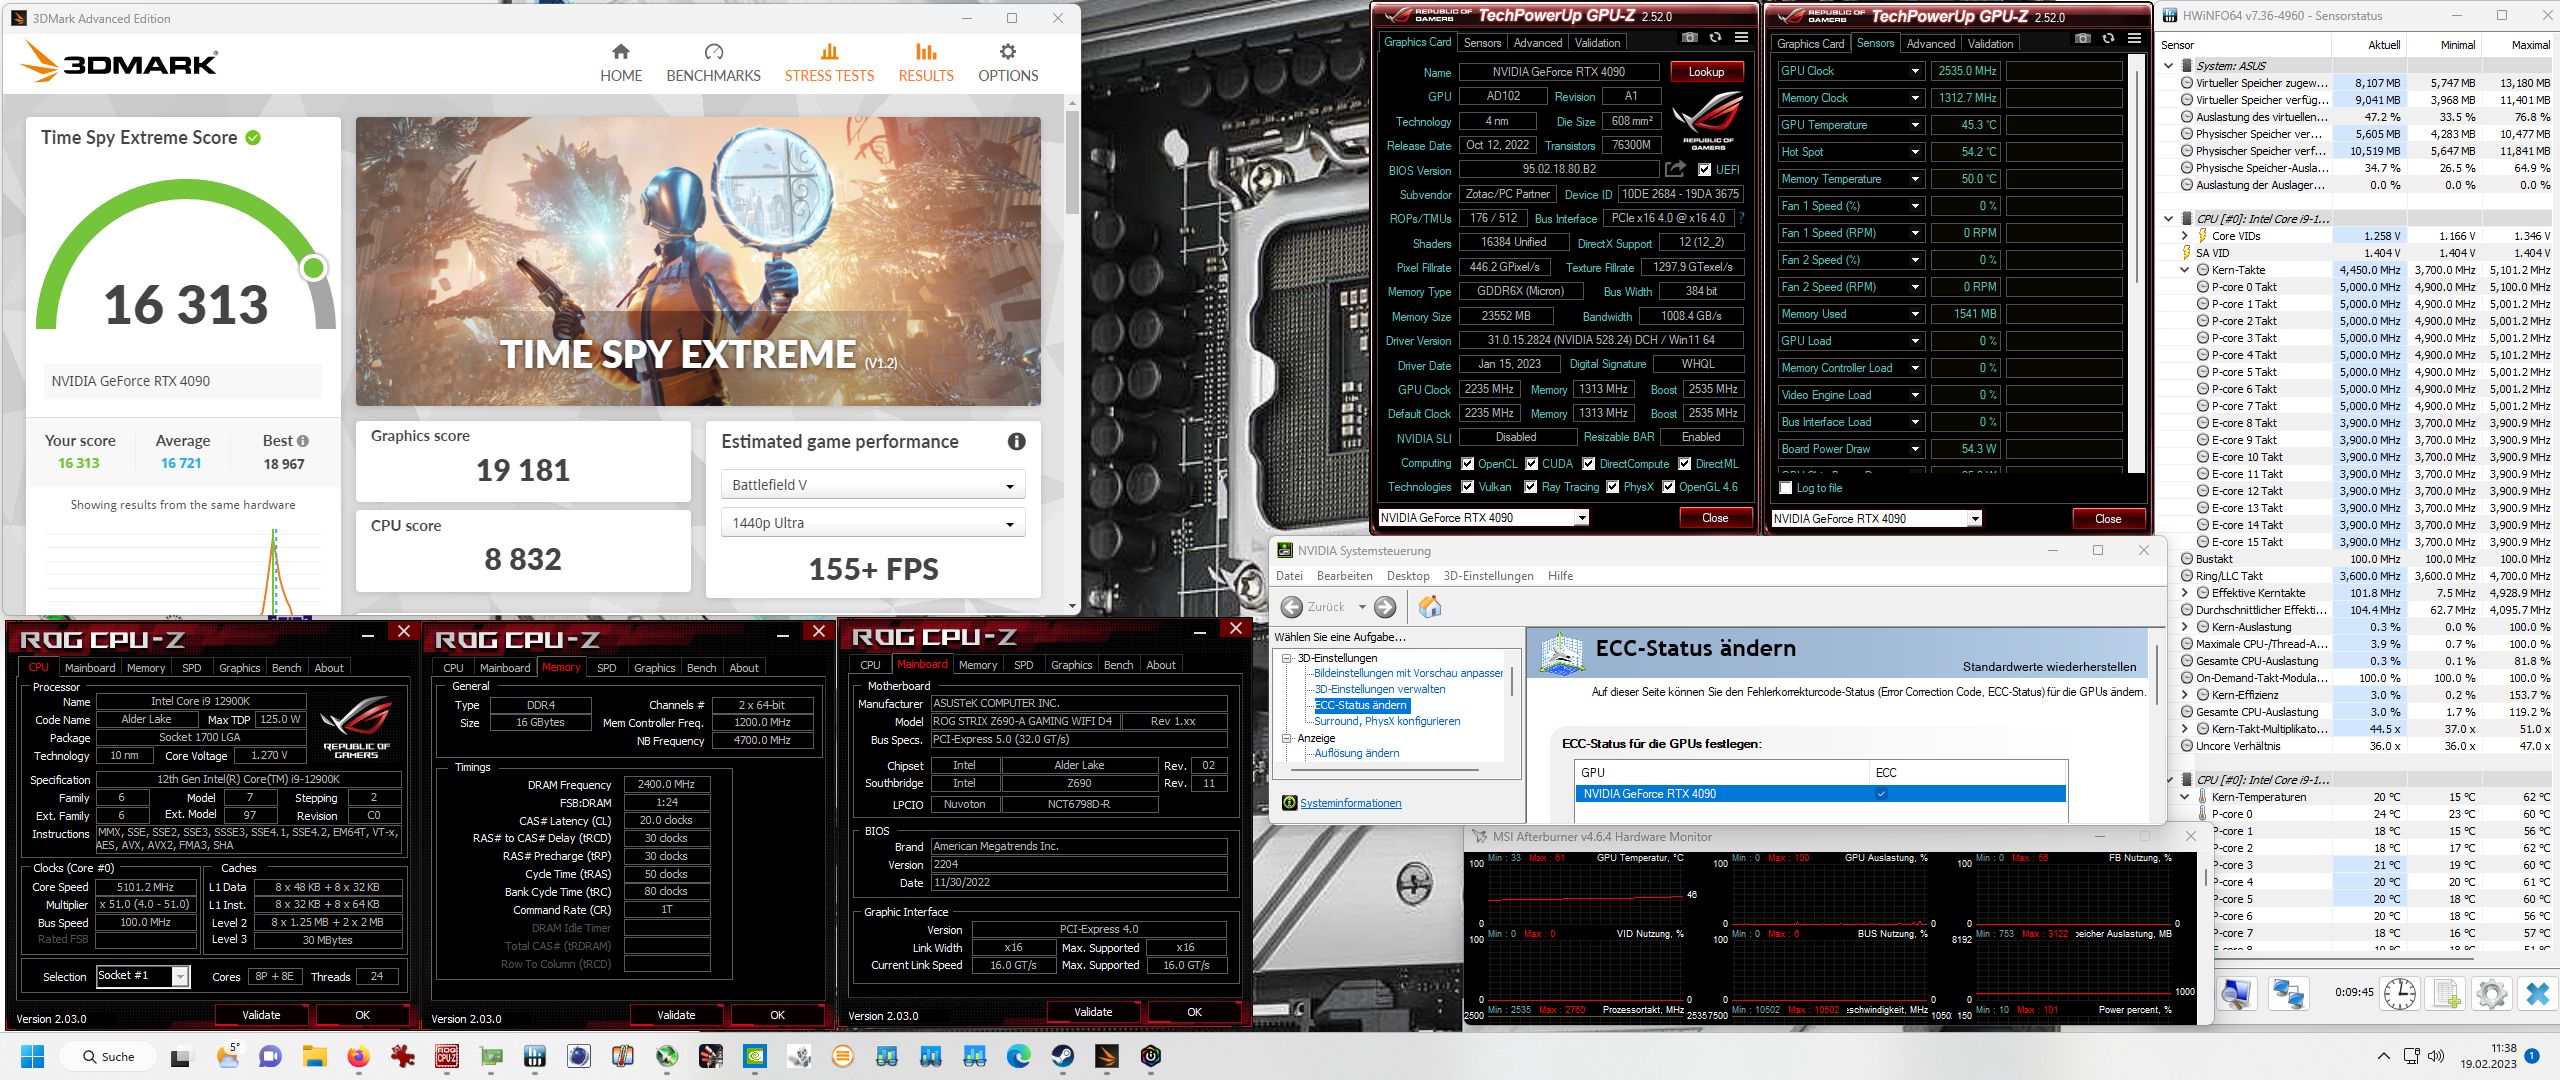Click the Suche taskbar search box
The height and width of the screenshot is (1080, 2560).
point(108,1056)
